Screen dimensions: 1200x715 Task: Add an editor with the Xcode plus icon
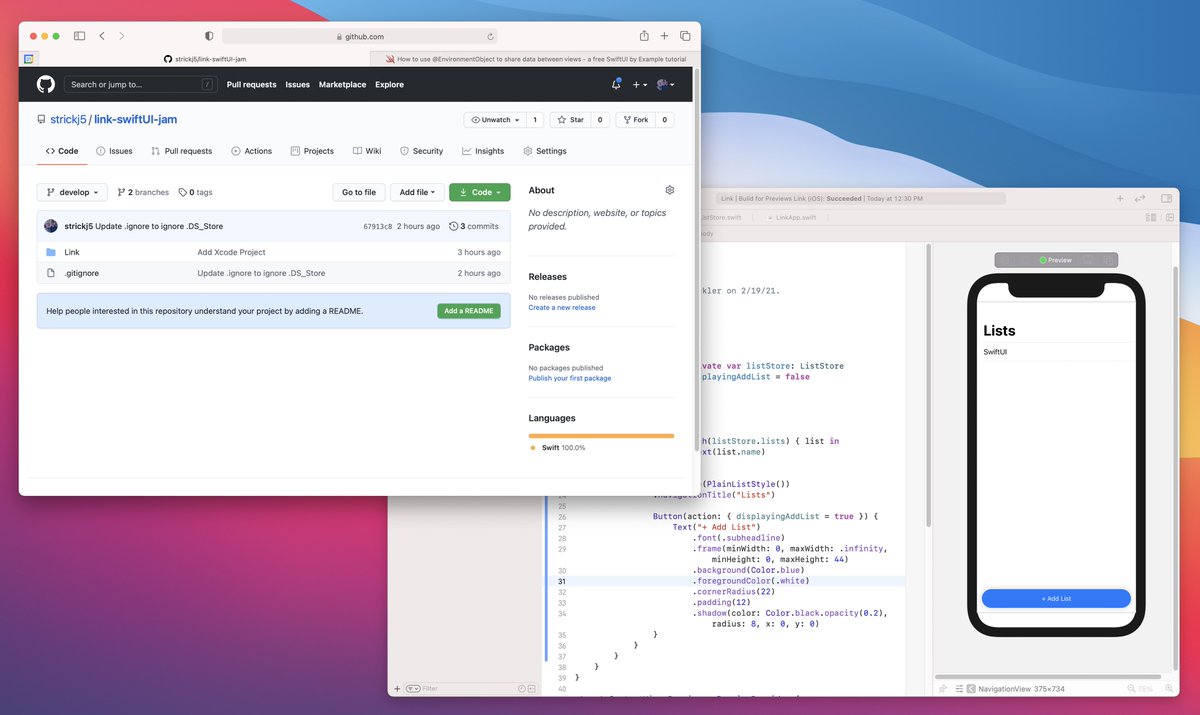1120,199
